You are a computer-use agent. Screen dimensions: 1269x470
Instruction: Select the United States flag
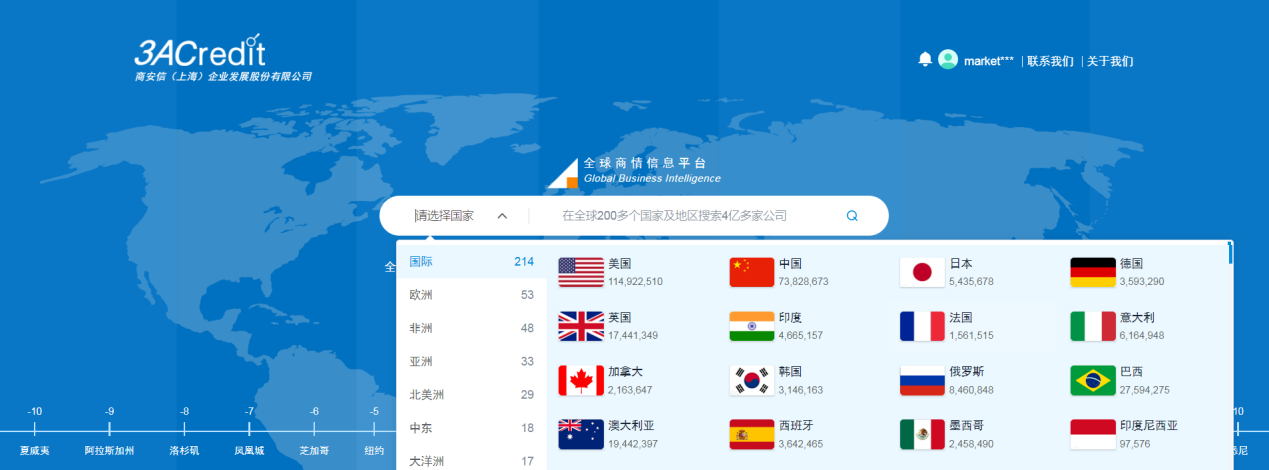pos(581,273)
